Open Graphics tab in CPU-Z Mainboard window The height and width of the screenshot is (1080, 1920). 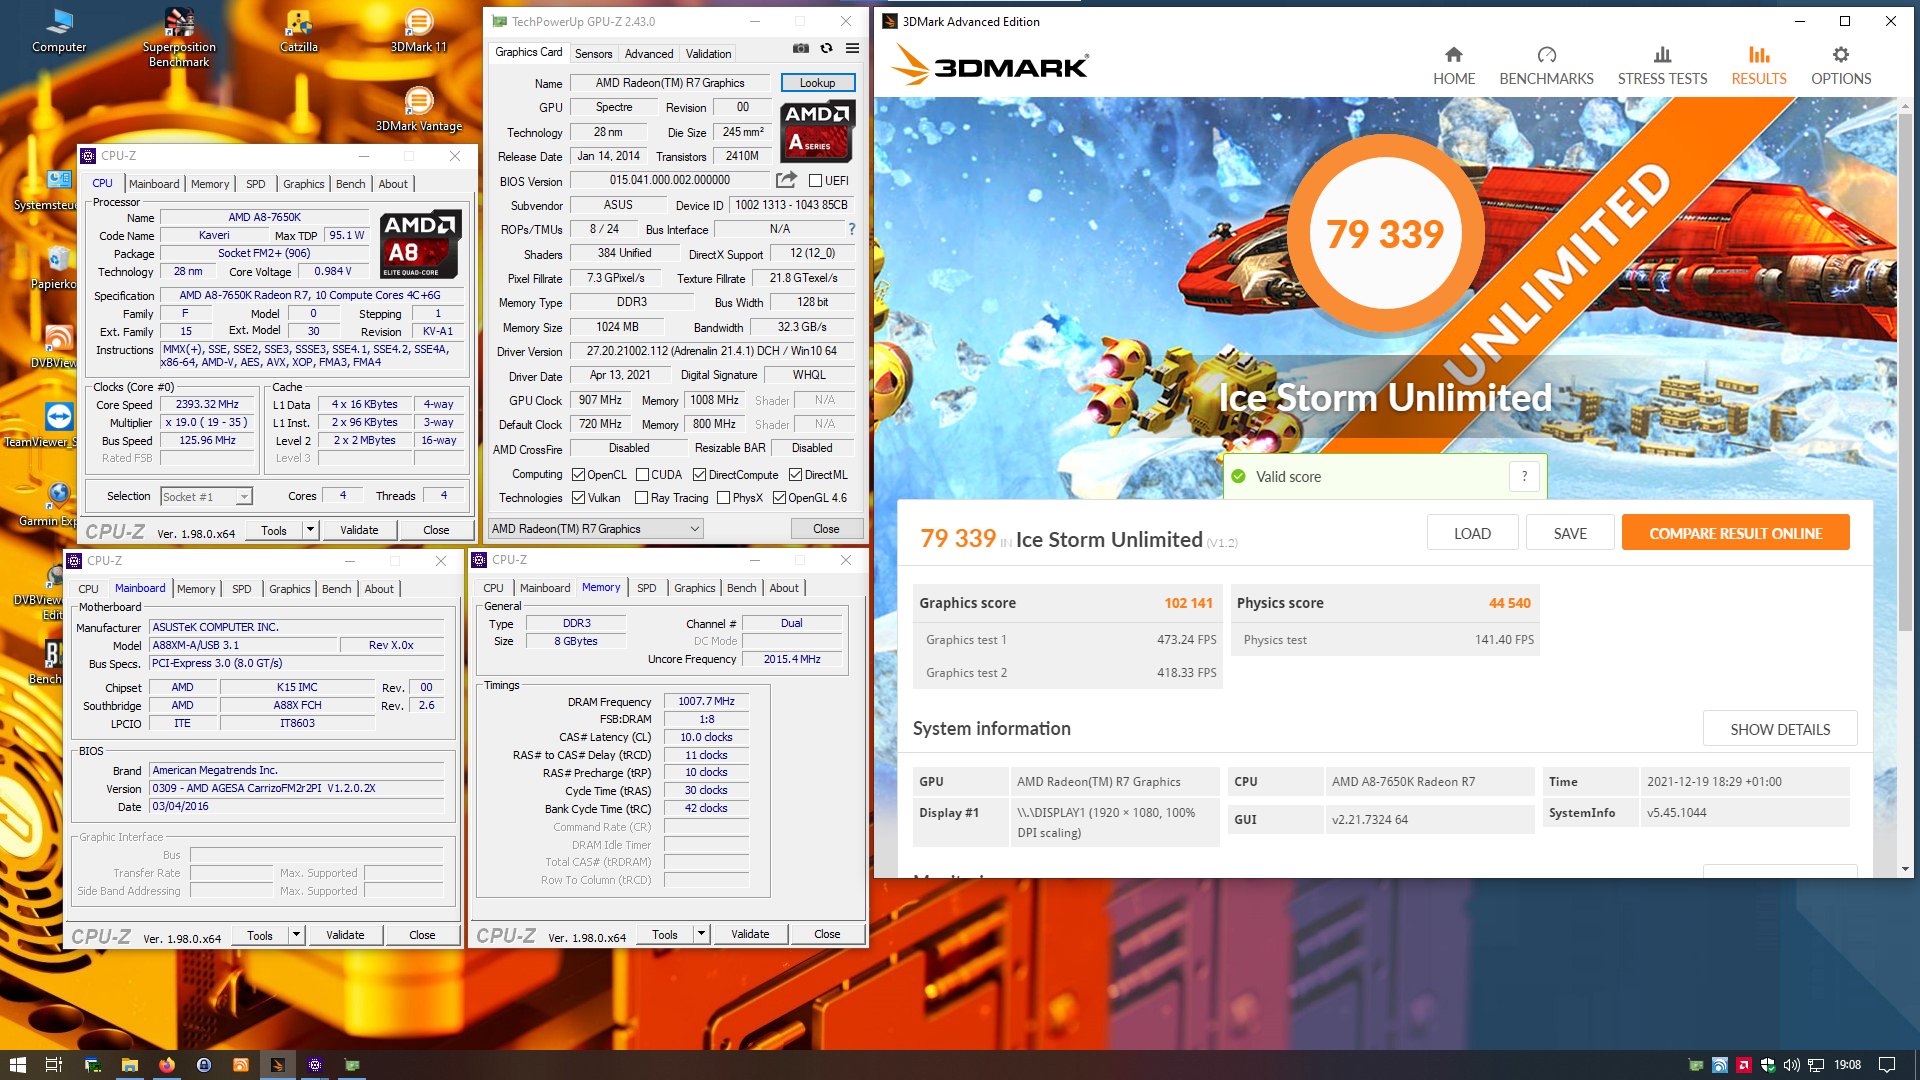point(290,589)
